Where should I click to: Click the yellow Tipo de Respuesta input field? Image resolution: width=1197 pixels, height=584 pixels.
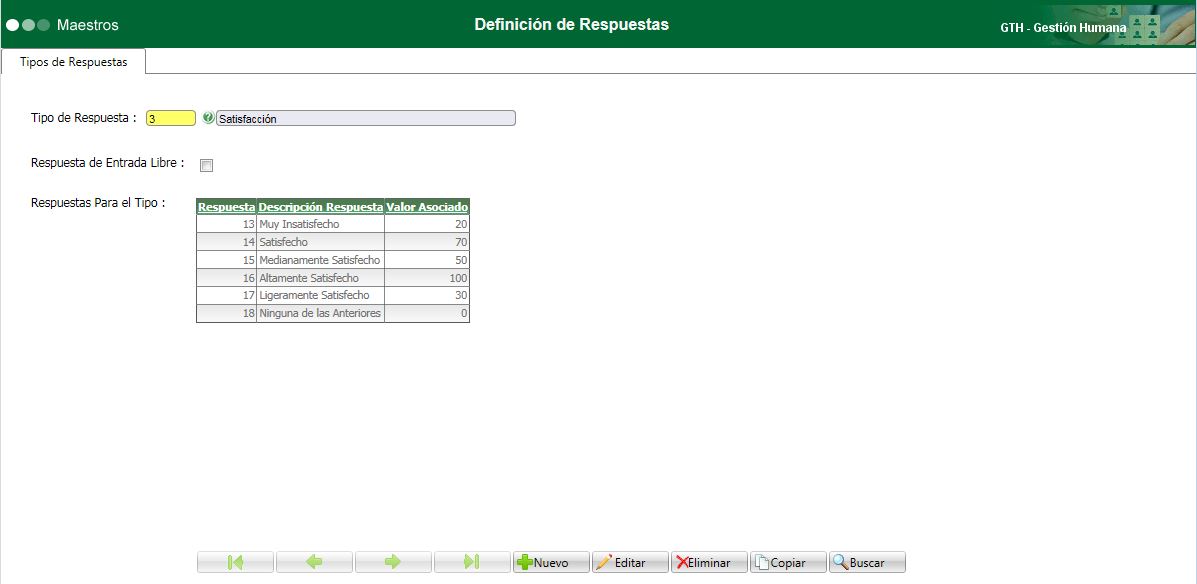coord(170,117)
